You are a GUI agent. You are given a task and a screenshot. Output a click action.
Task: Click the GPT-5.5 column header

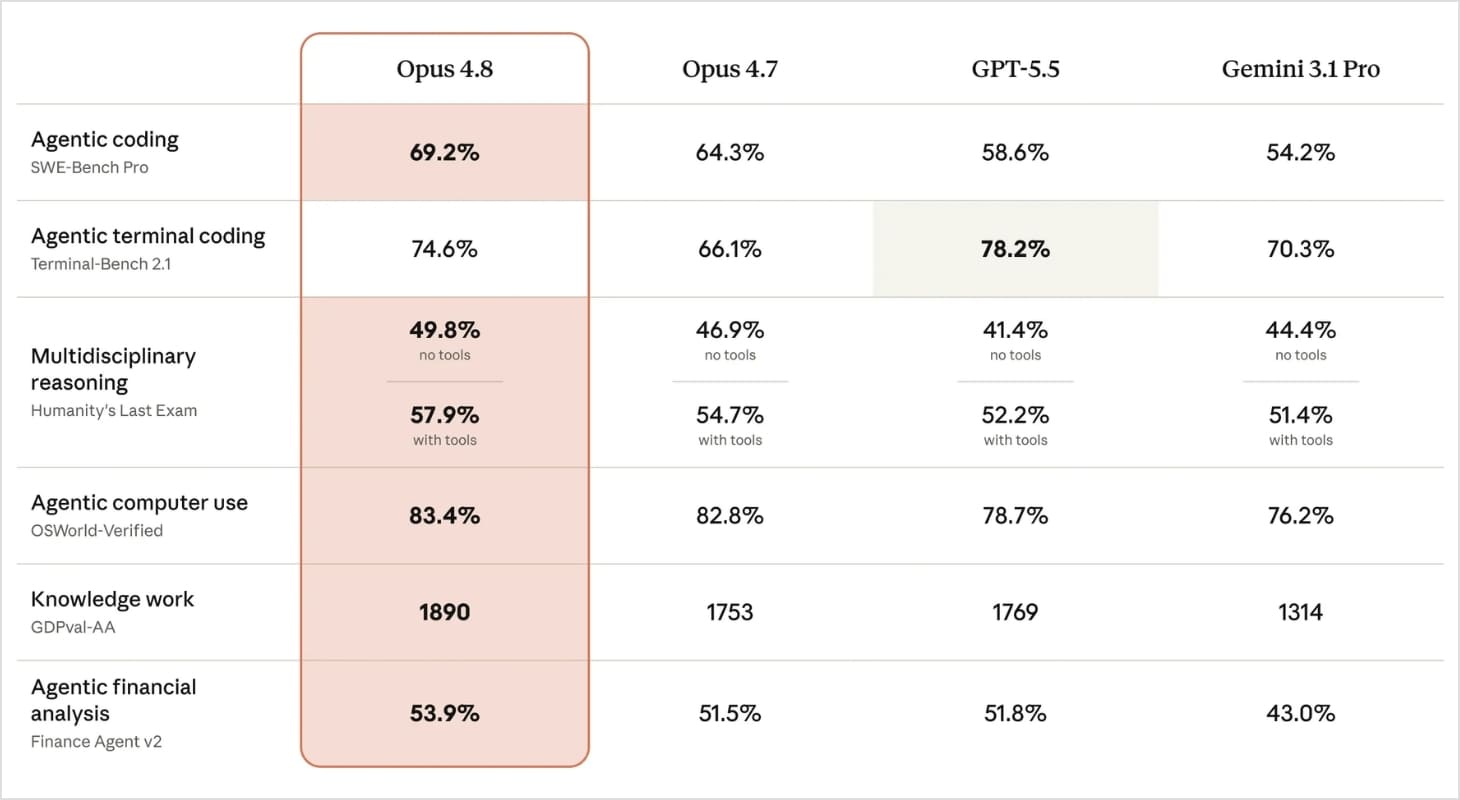point(1015,69)
